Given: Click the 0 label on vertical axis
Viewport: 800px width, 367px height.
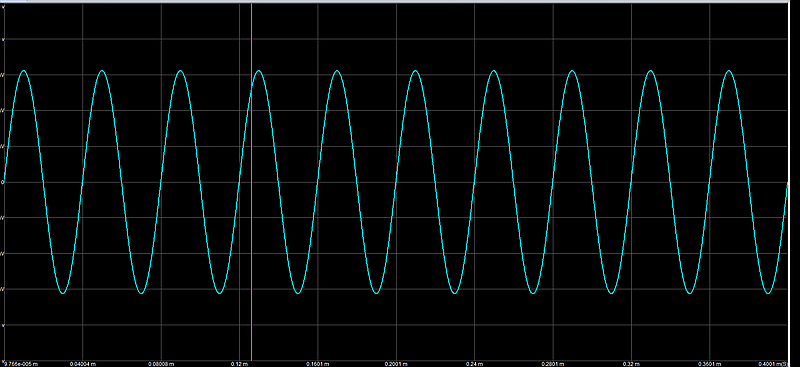Looking at the screenshot, I should coord(4,182).
